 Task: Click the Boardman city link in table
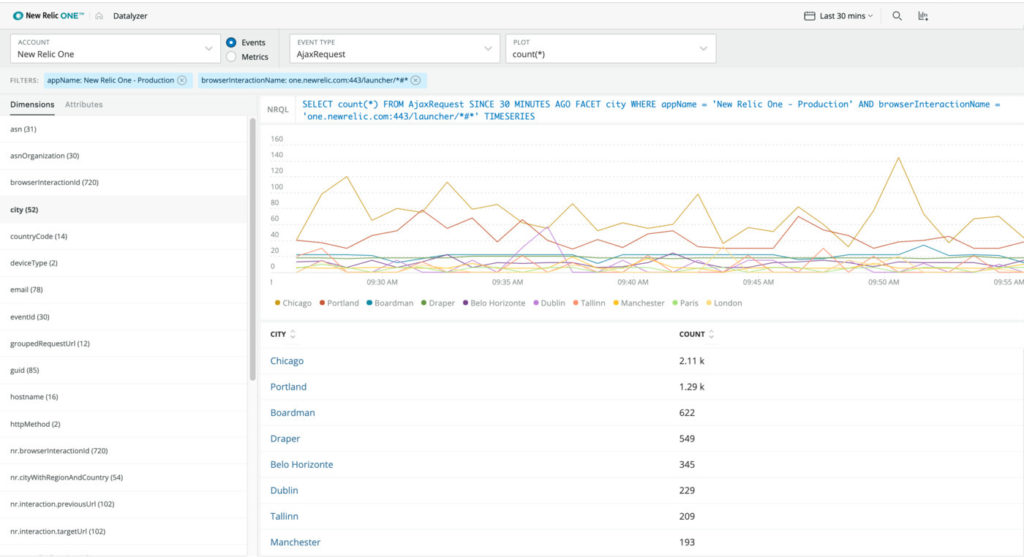[x=293, y=413]
